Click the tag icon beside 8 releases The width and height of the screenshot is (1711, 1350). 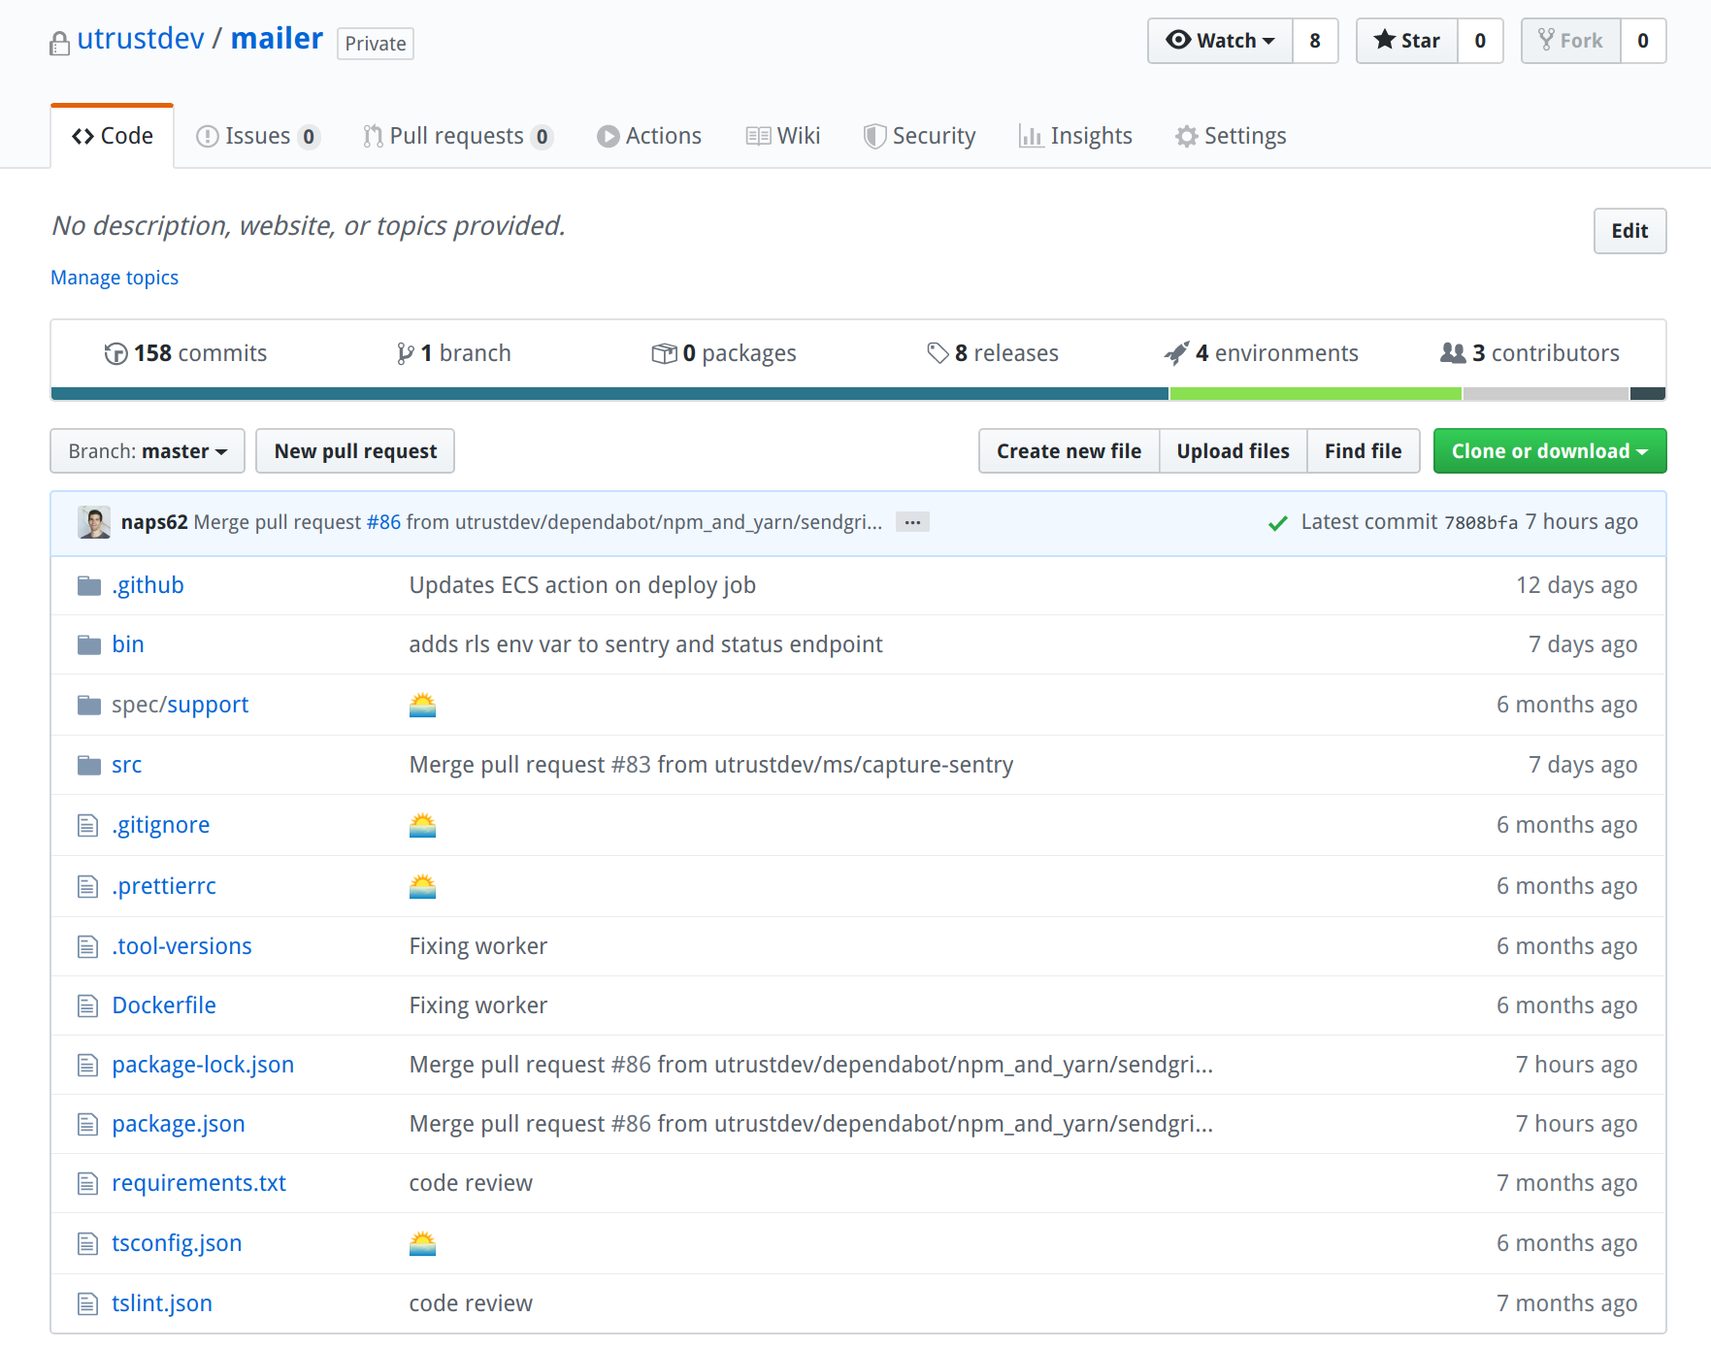[x=937, y=353]
